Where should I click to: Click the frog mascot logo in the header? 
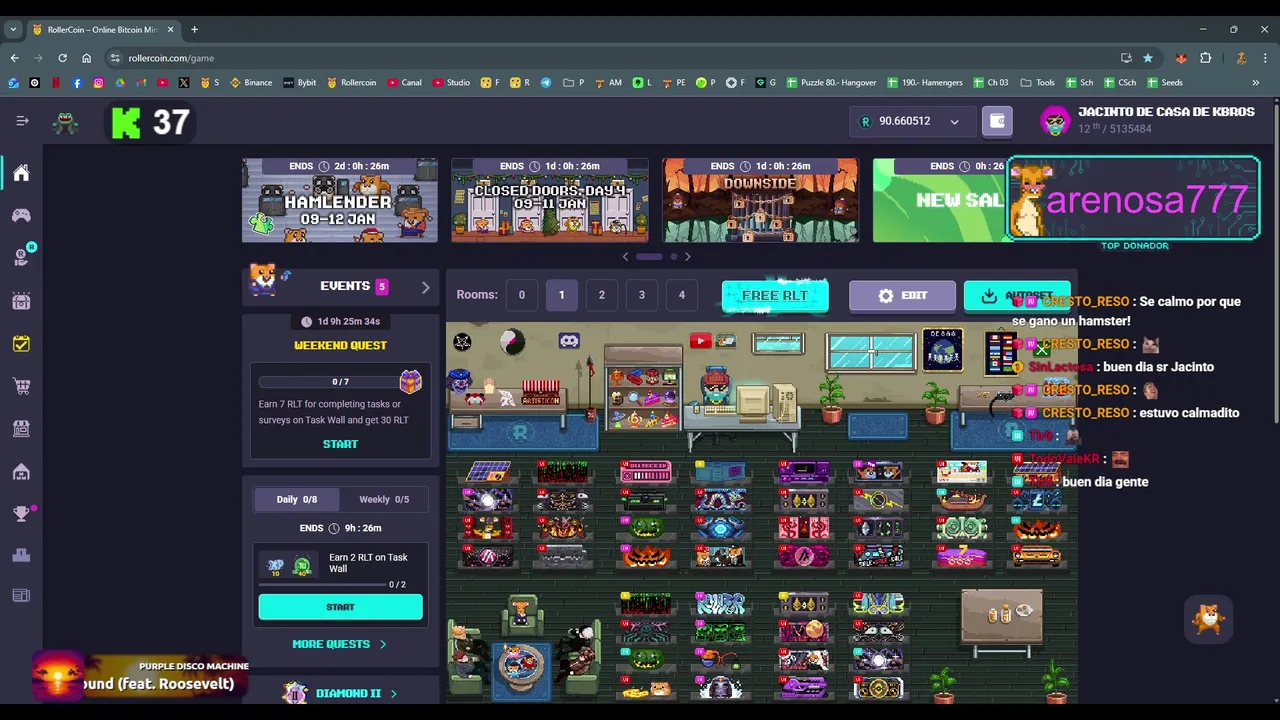point(66,122)
